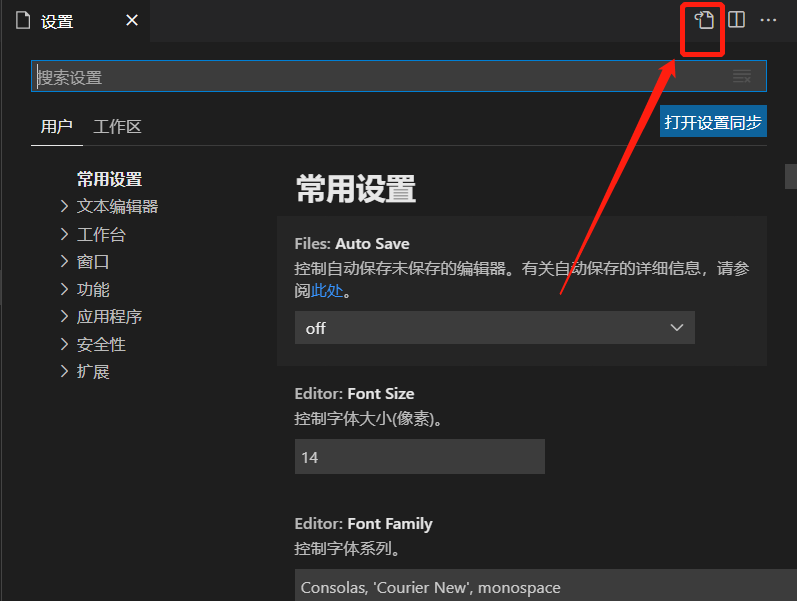Click the 打开设置同步 button
Image resolution: width=797 pixels, height=601 pixels.
pos(713,122)
